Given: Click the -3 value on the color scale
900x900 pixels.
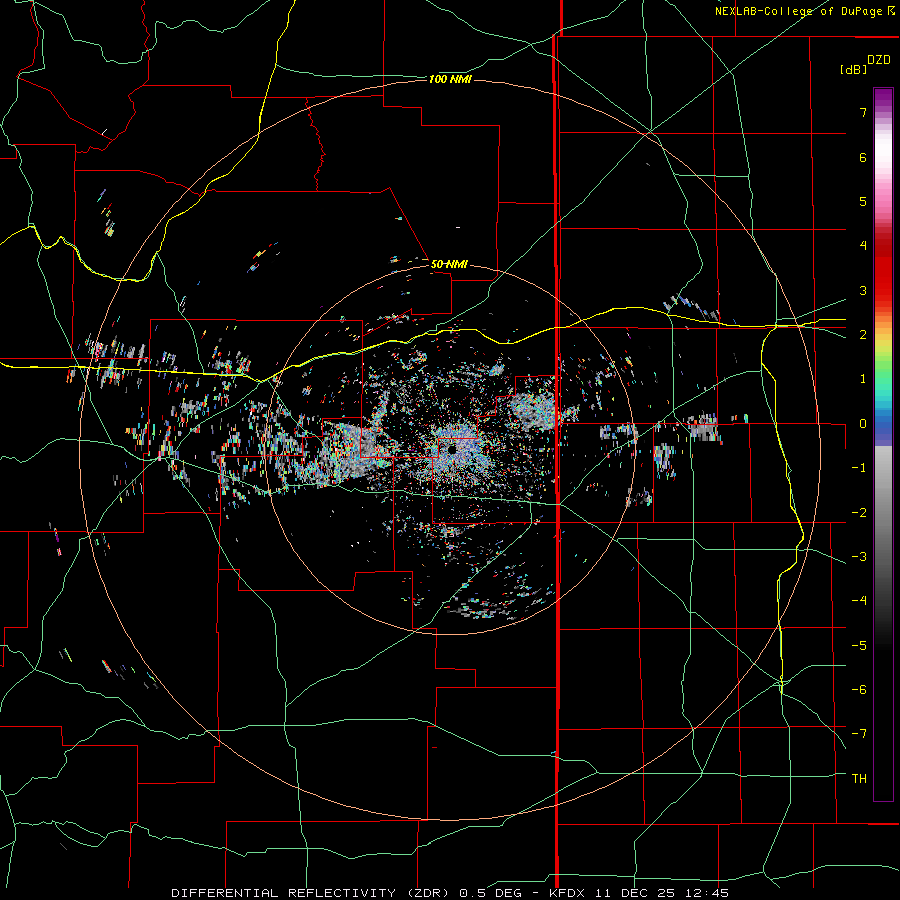Looking at the screenshot, I should click(x=859, y=557).
